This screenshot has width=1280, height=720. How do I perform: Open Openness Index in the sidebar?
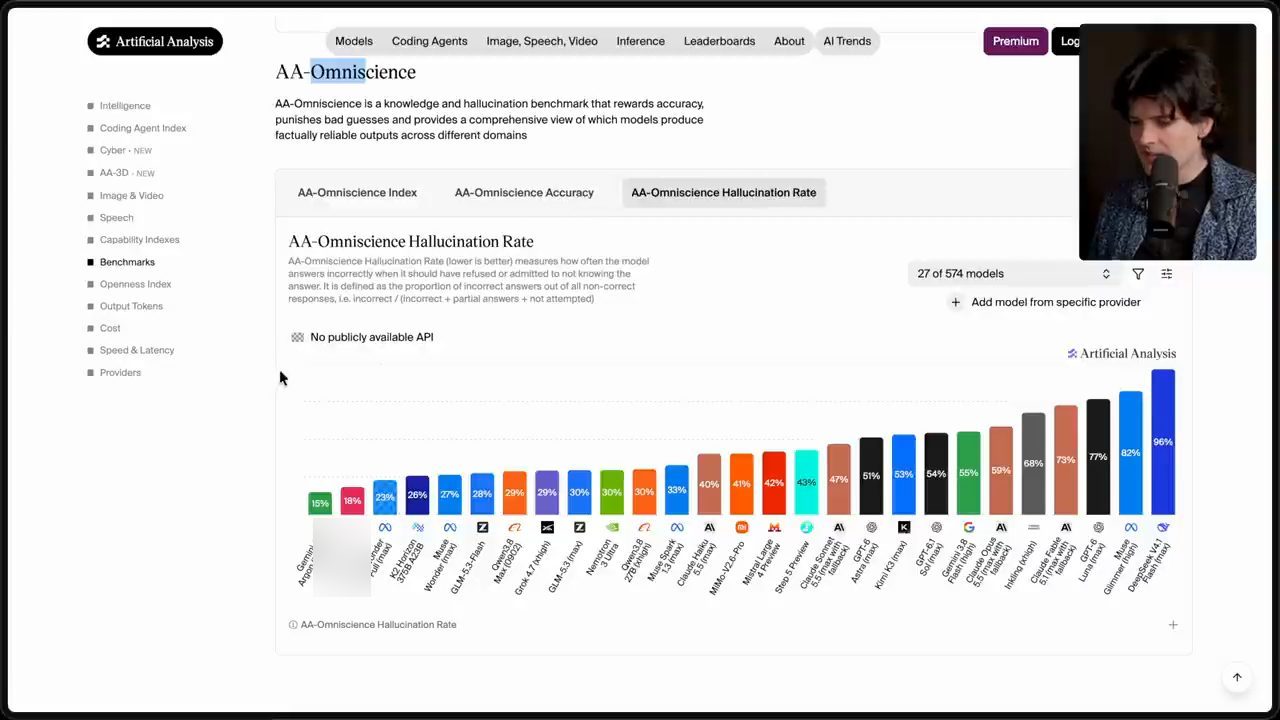tap(136, 284)
